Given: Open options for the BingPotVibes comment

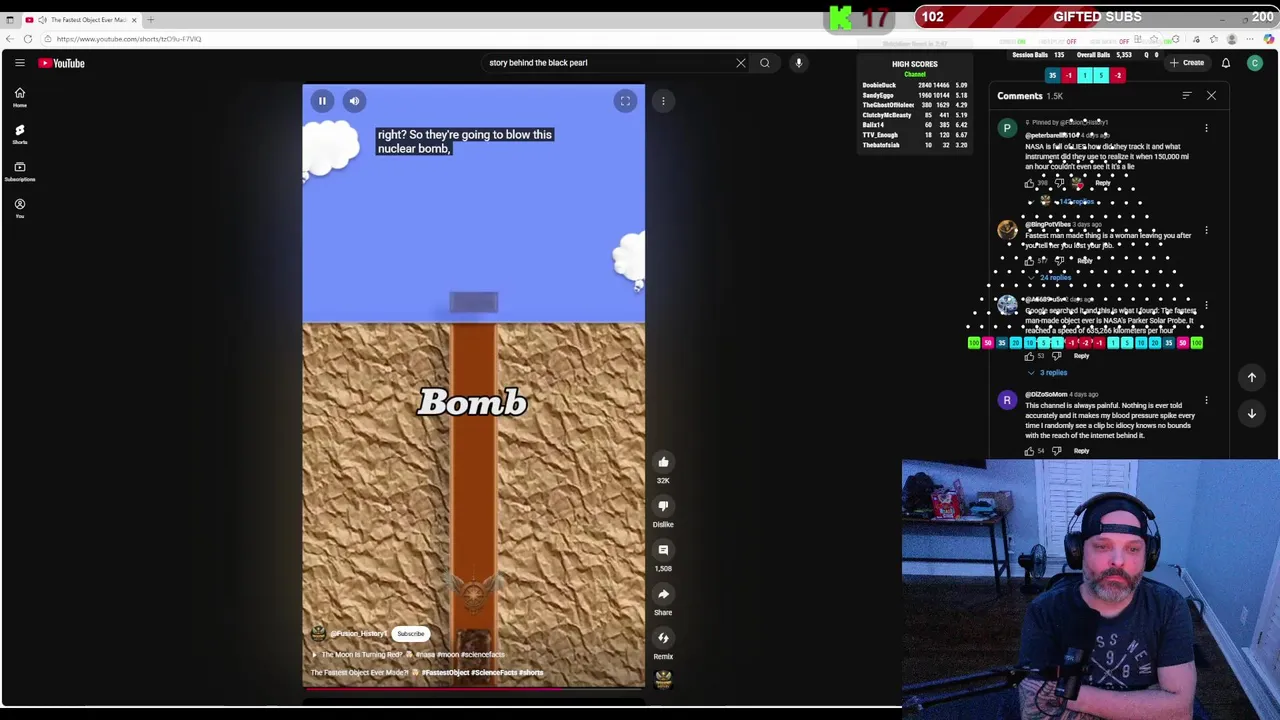Looking at the screenshot, I should coord(1206,230).
